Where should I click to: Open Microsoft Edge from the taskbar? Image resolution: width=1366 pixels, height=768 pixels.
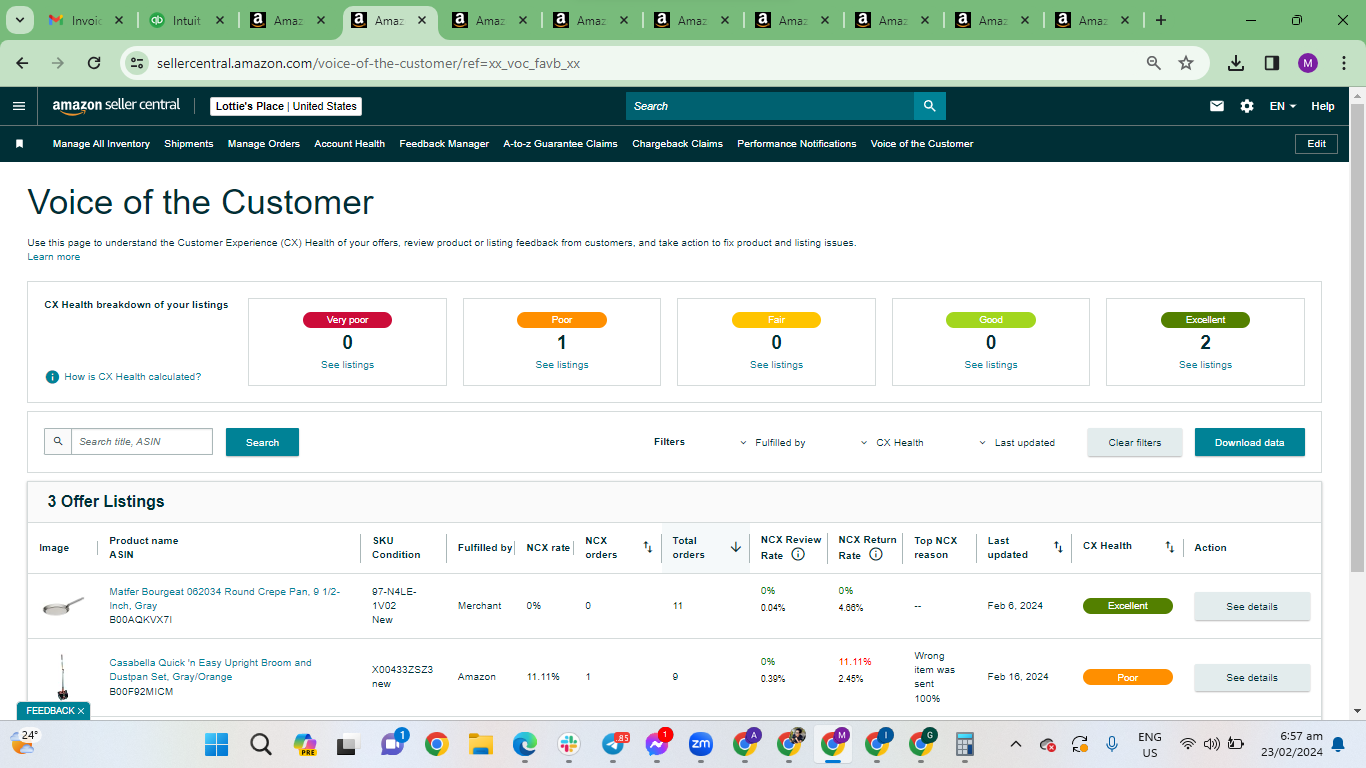click(525, 744)
